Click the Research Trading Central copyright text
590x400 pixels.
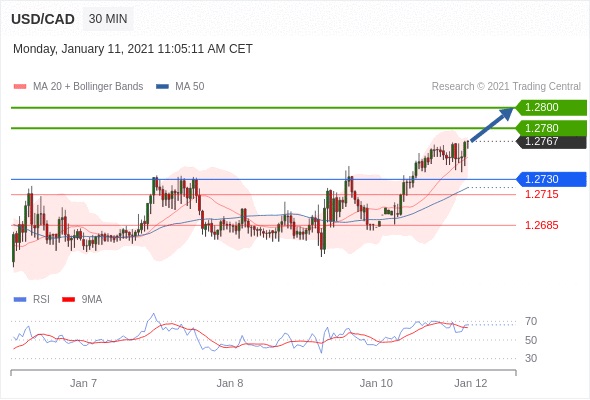coord(506,87)
